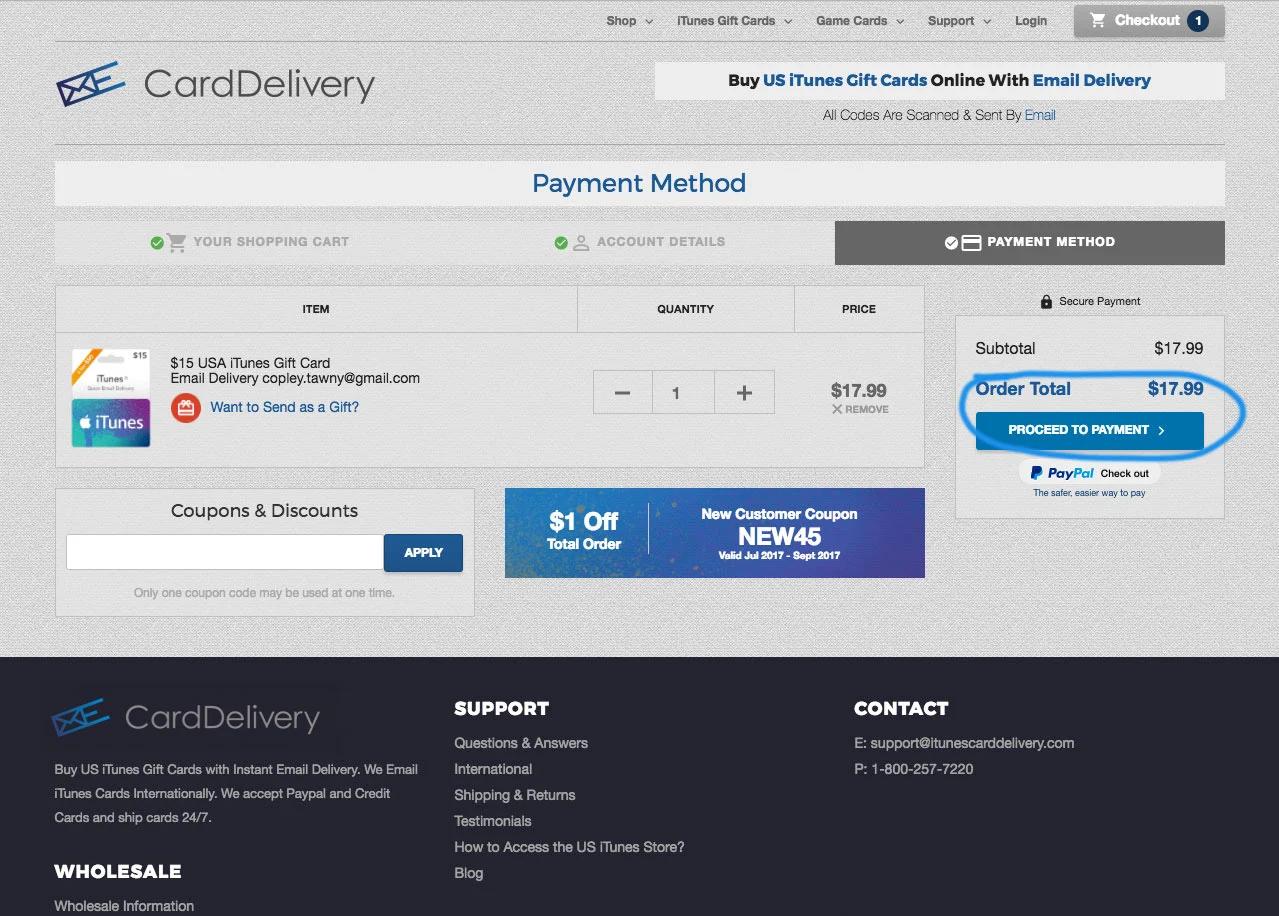Click Buy US iTunes Gift Cards banner
The height and width of the screenshot is (916, 1279).
click(x=939, y=81)
